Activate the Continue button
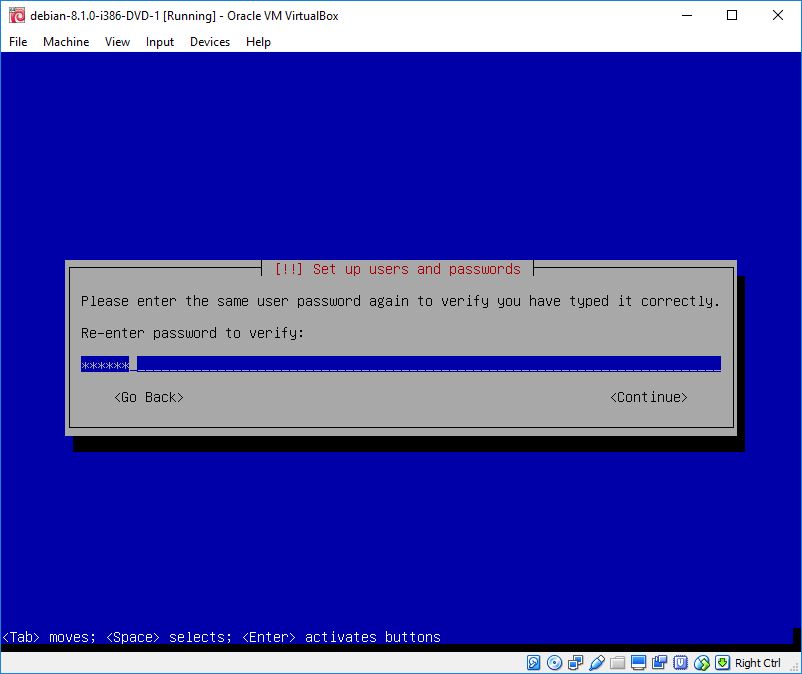The width and height of the screenshot is (802, 674). click(x=649, y=397)
